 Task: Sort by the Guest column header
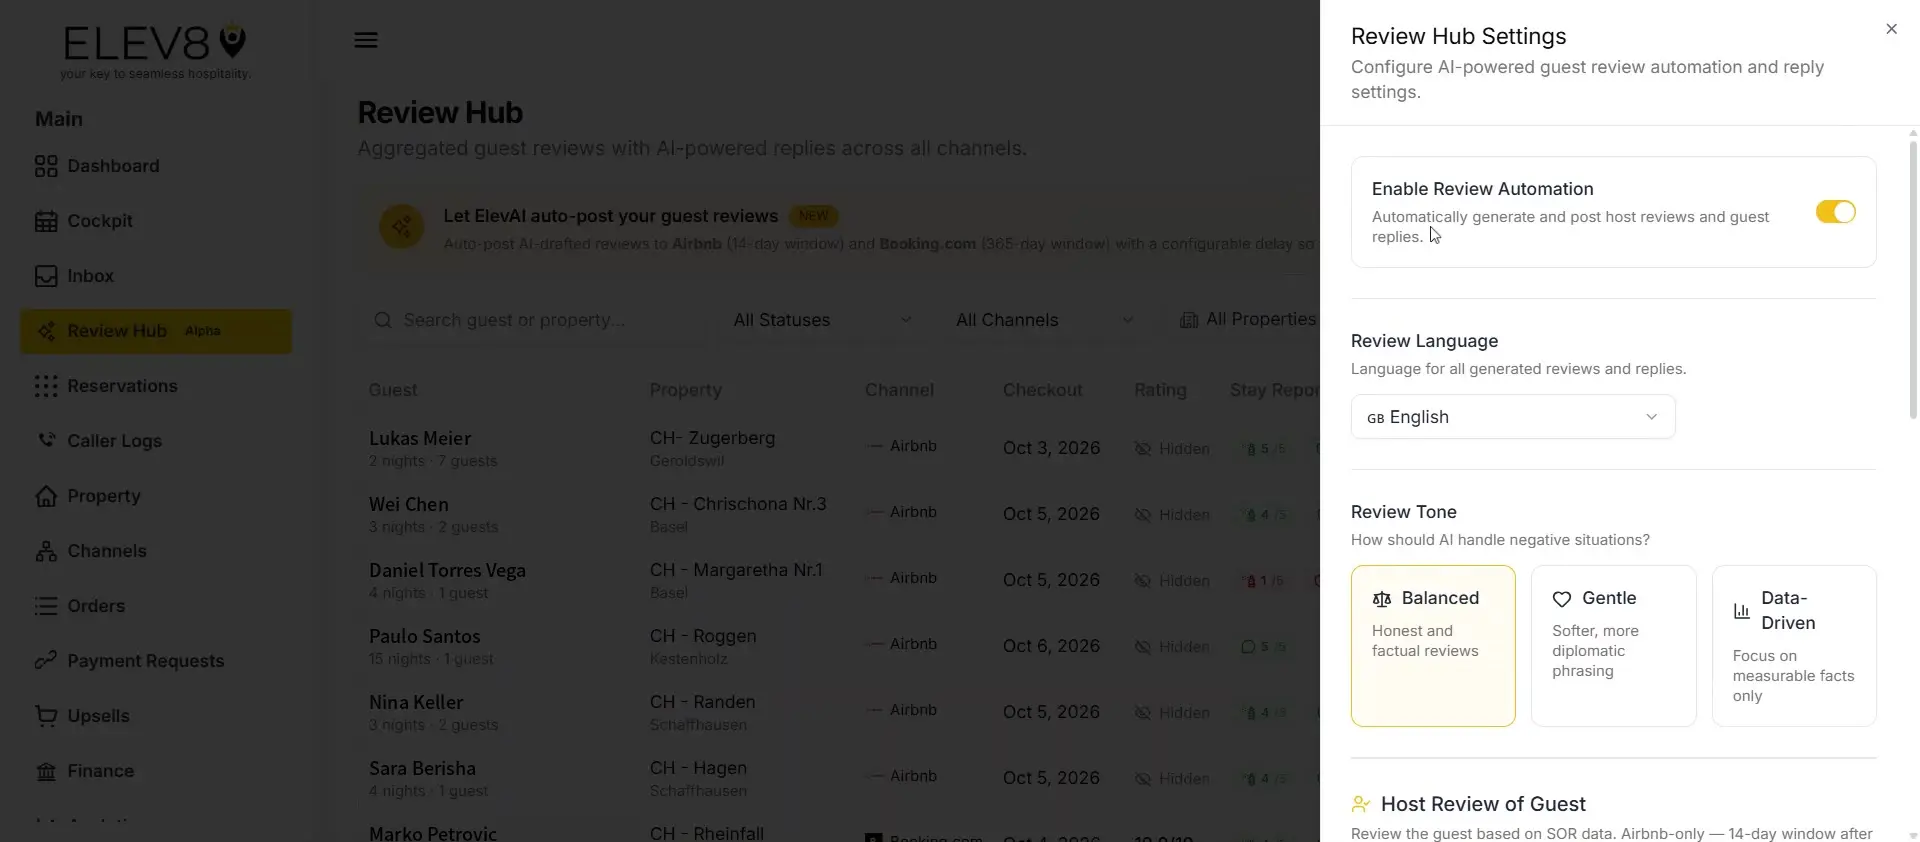393,390
